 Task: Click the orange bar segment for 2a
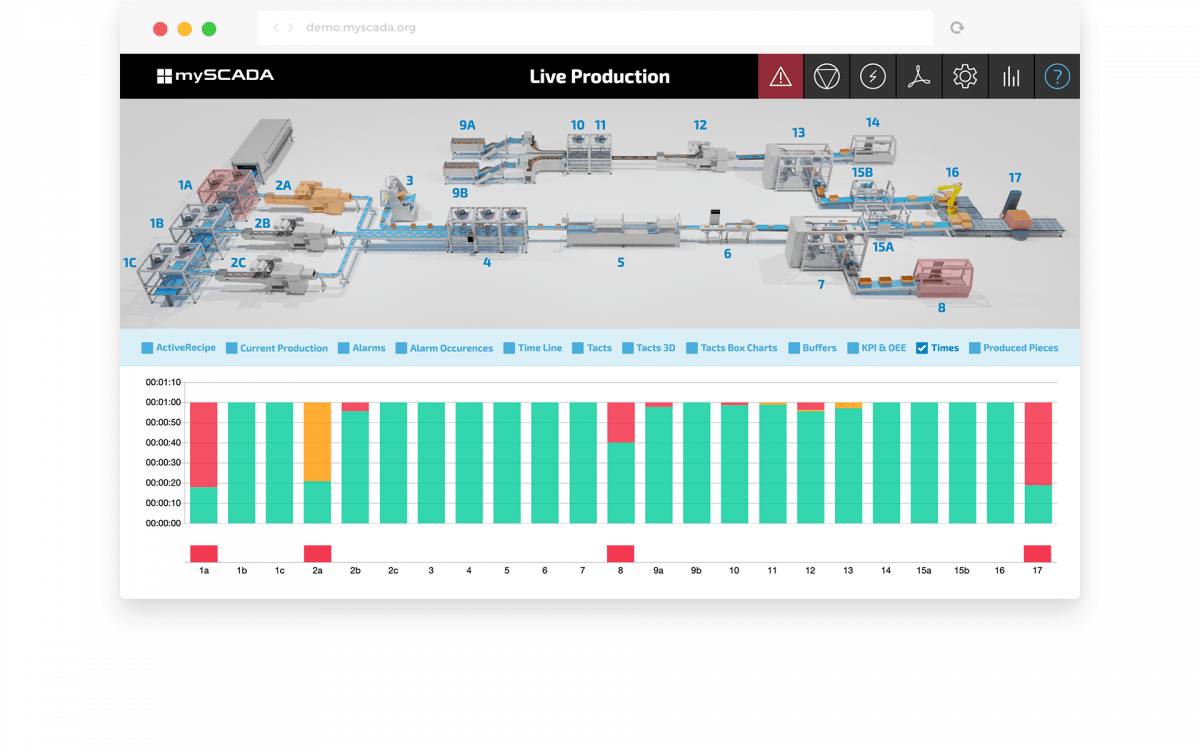(318, 441)
